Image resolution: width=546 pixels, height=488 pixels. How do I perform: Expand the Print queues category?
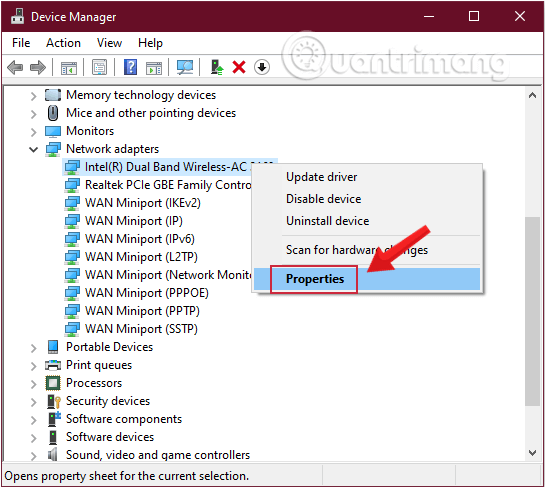click(x=33, y=366)
